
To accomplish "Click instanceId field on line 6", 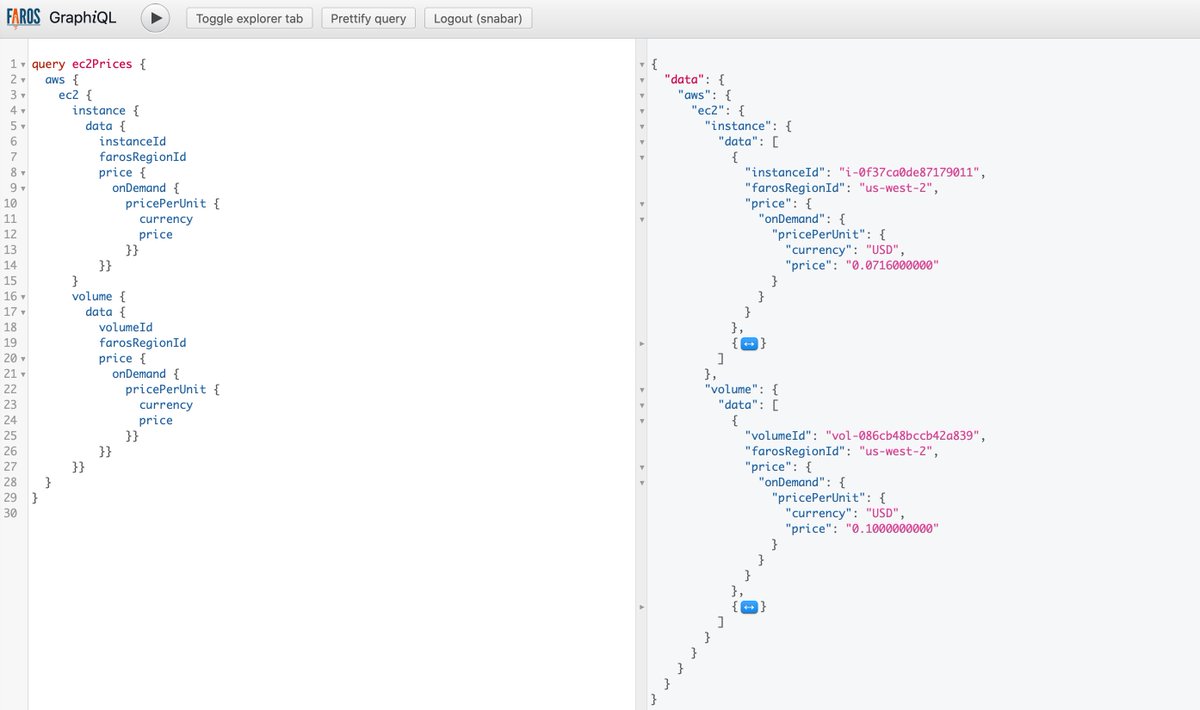I will (x=132, y=142).
